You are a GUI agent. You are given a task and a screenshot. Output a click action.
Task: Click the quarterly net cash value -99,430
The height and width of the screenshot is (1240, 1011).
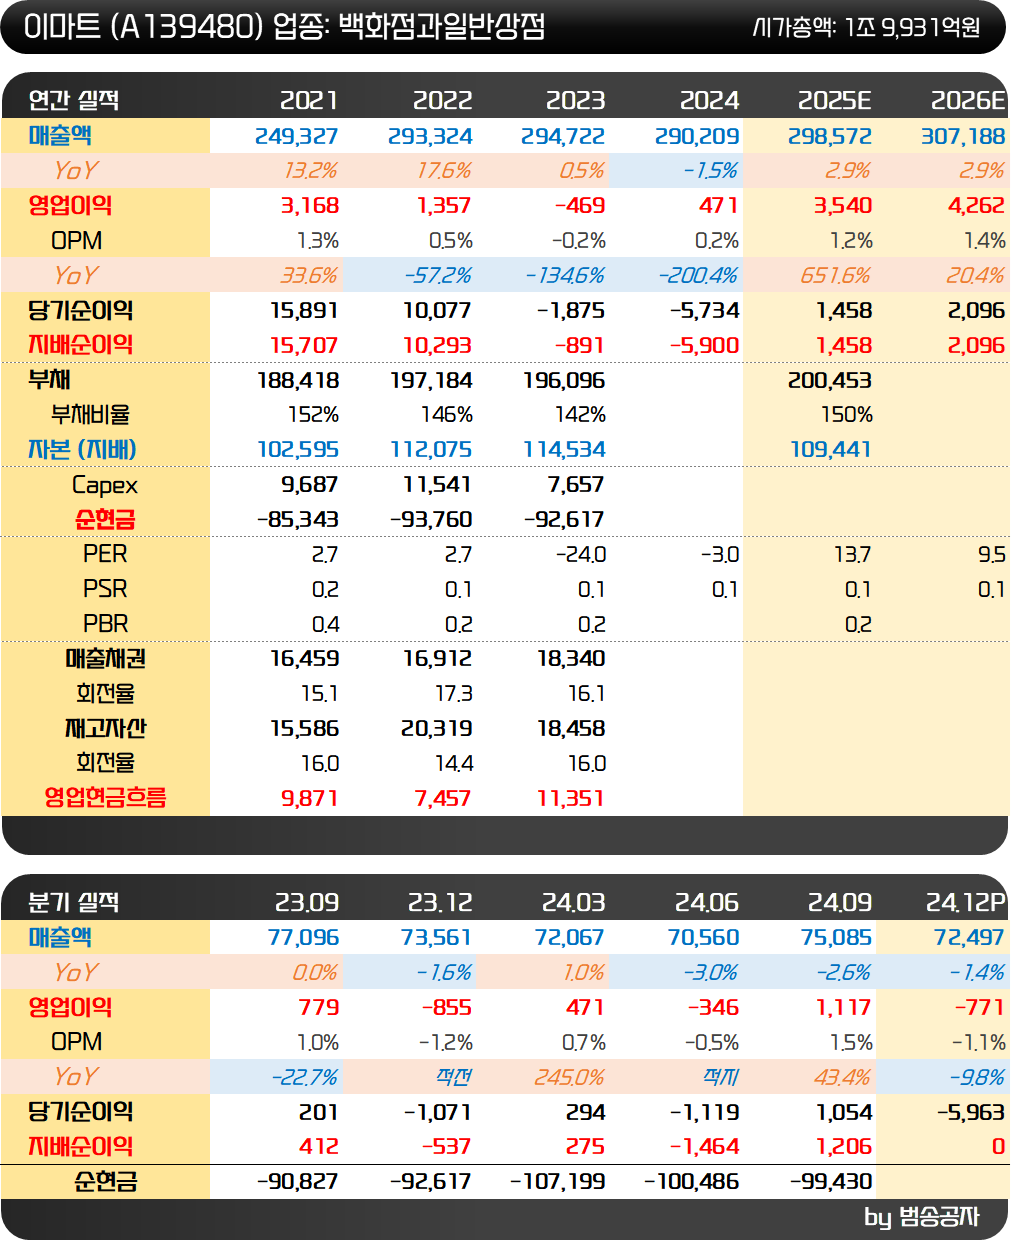point(830,1181)
